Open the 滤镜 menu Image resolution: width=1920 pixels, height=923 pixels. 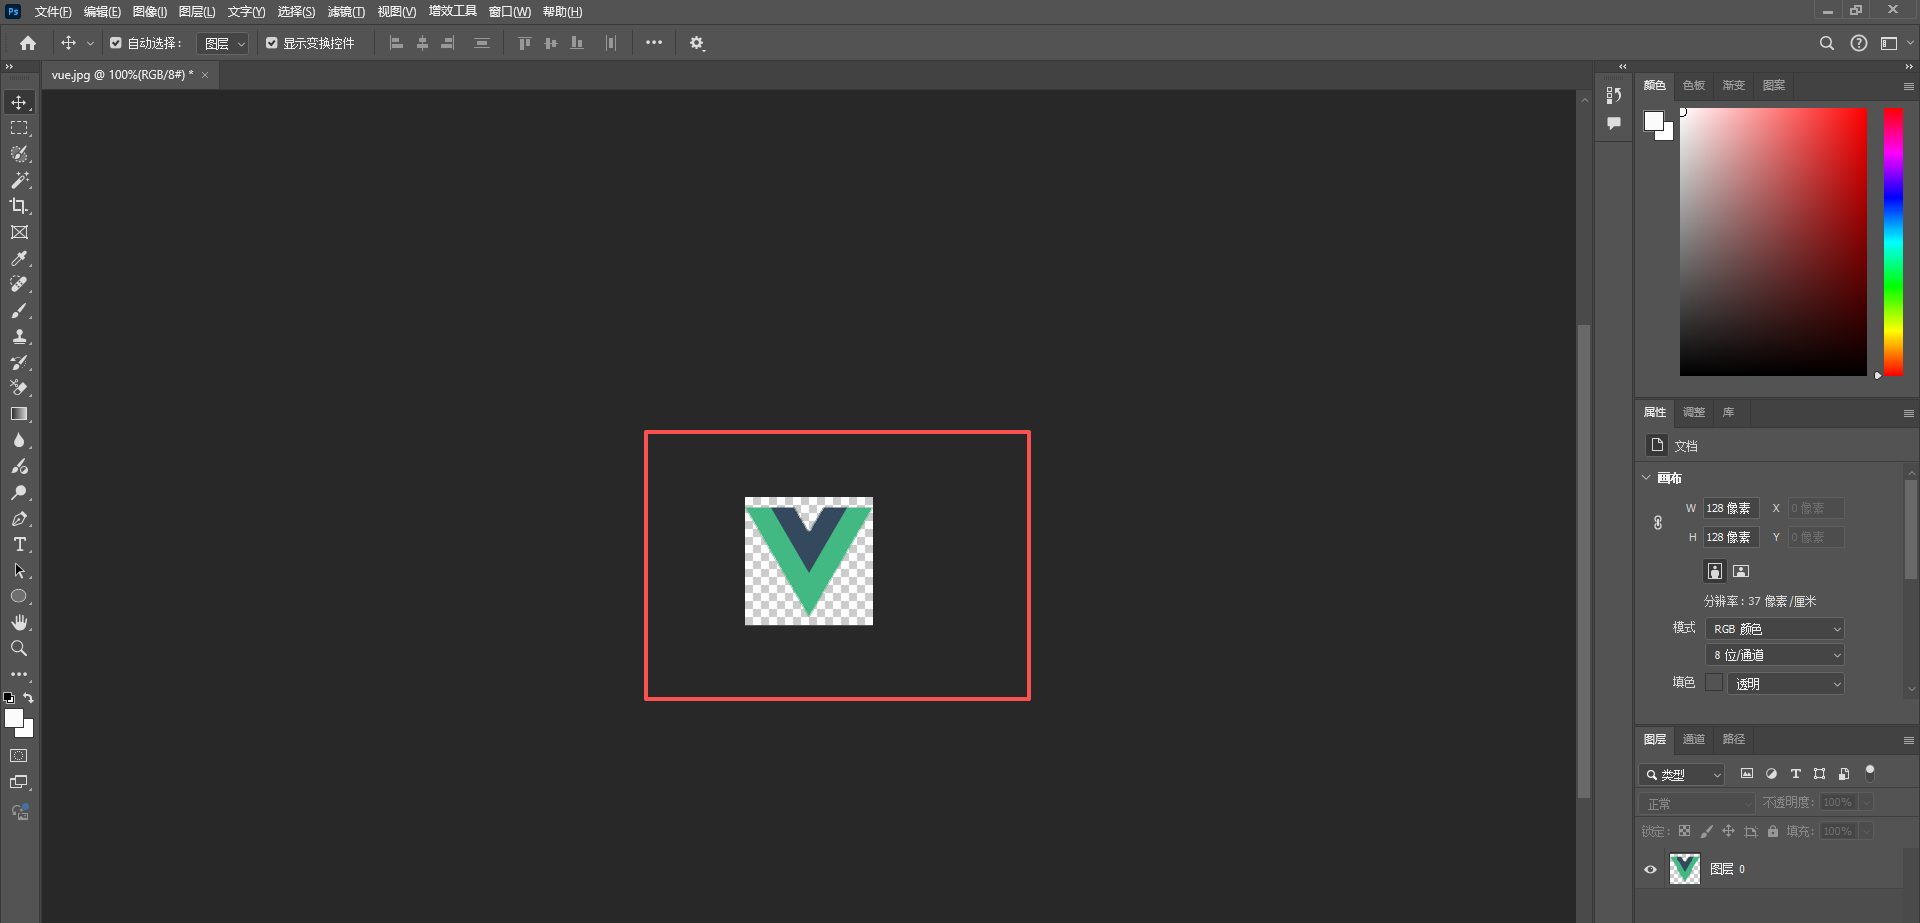click(x=345, y=12)
